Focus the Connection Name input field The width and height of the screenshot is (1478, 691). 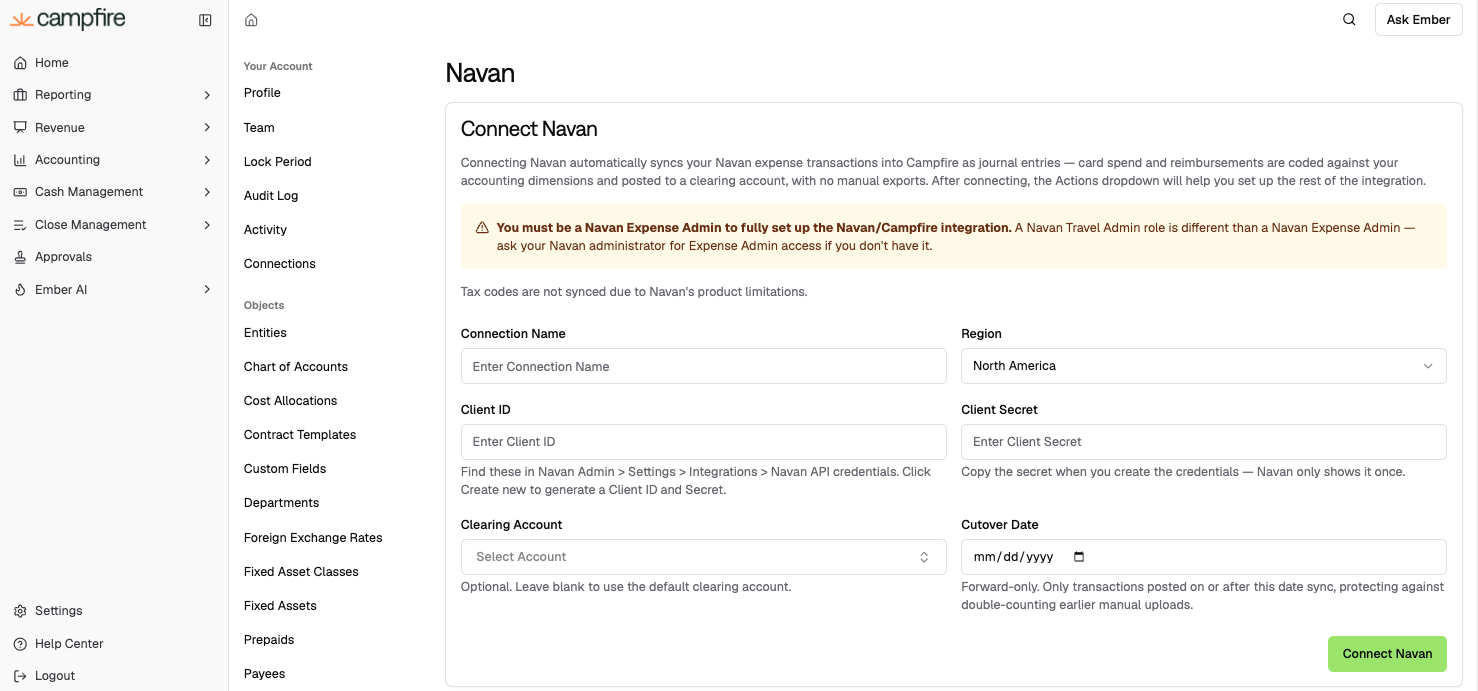tap(703, 366)
